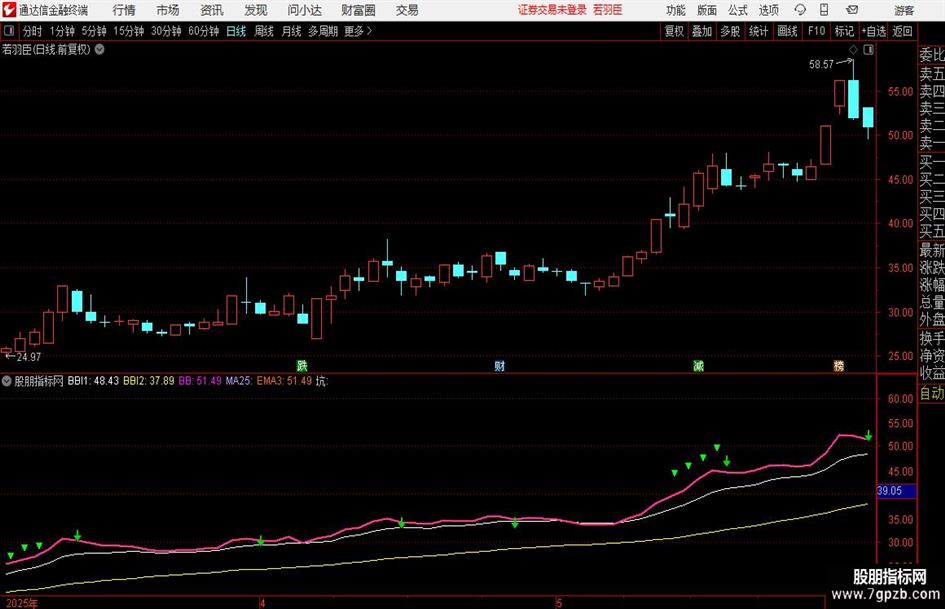Click the EMA3: 51.49 indicator value
The width and height of the screenshot is (945, 609).
pos(284,381)
